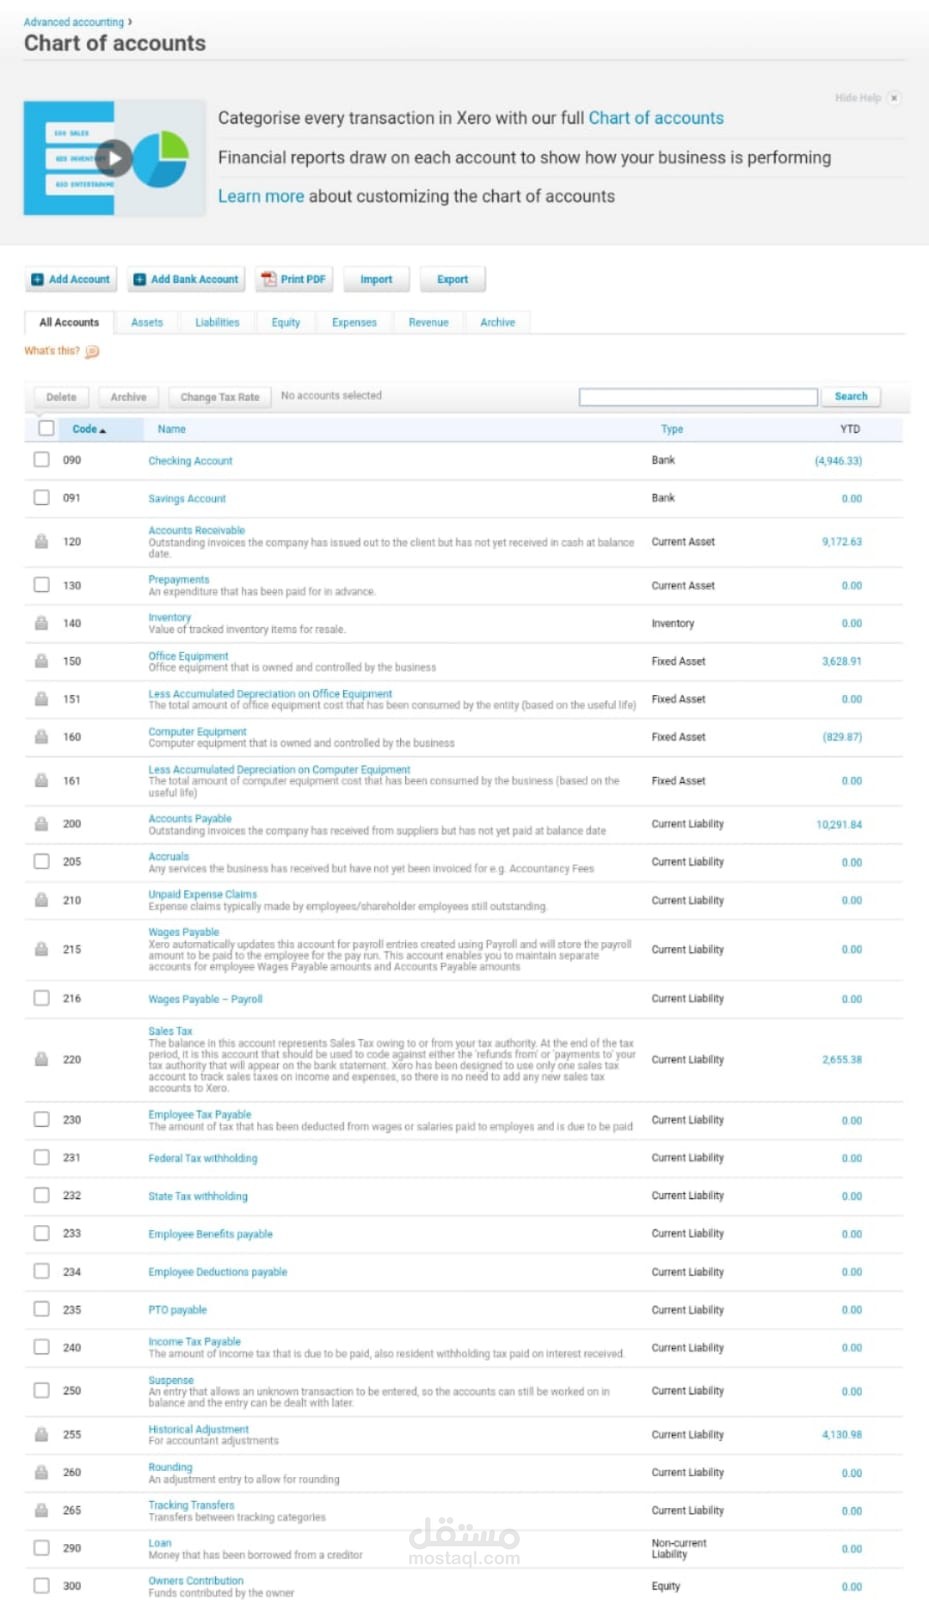Image resolution: width=929 pixels, height=1600 pixels.
Task: Switch to the Expenses tab
Action: [x=354, y=322]
